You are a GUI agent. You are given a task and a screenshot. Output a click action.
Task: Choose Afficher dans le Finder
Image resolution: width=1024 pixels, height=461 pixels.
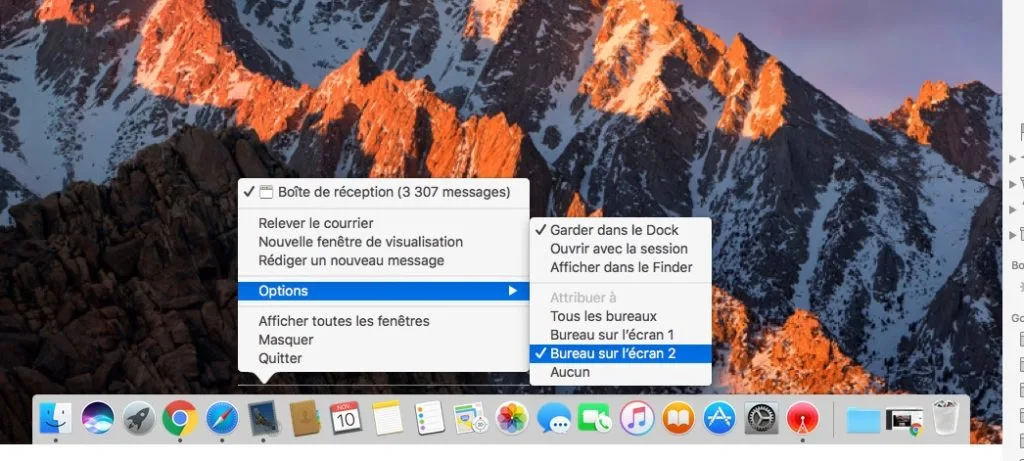[620, 267]
